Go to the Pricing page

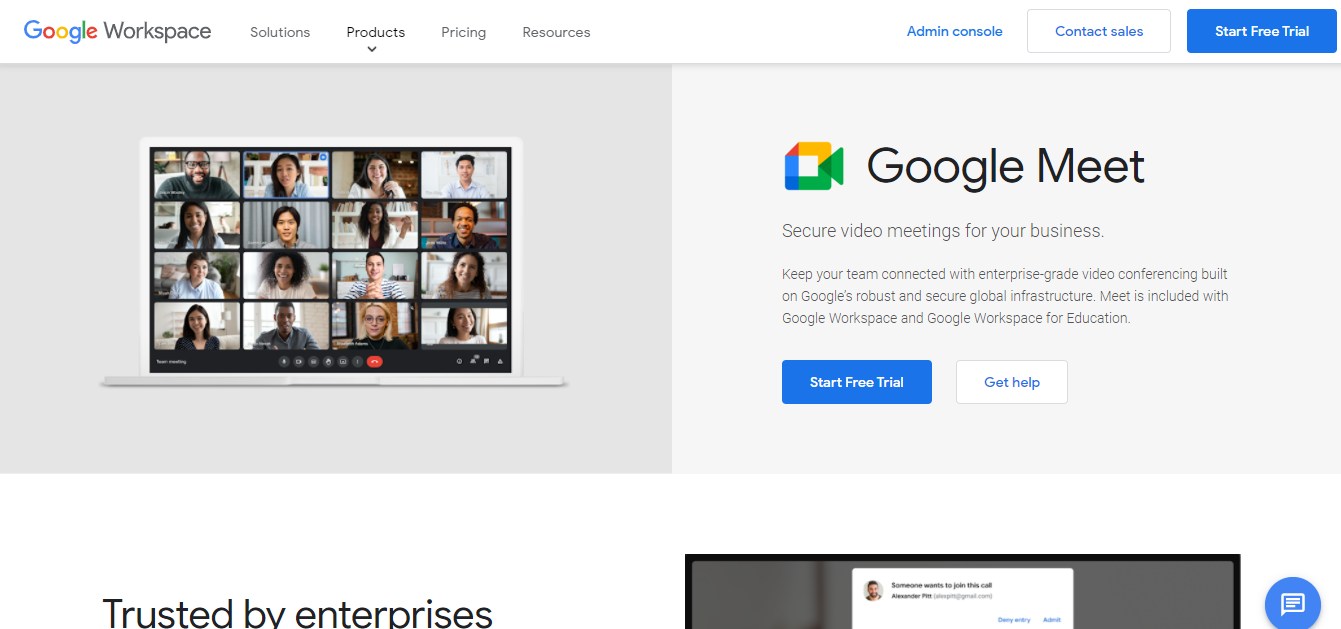tap(464, 32)
